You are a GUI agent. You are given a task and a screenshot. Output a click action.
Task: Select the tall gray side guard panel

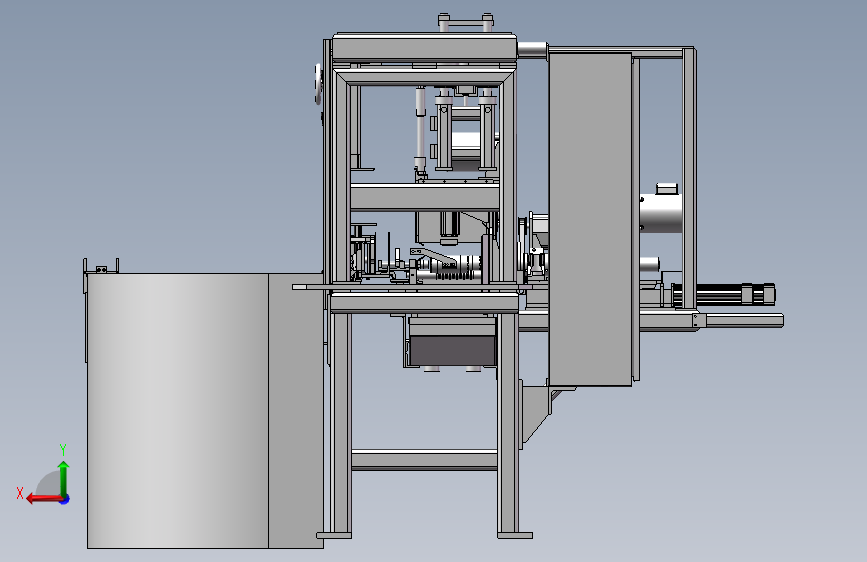tap(590, 219)
